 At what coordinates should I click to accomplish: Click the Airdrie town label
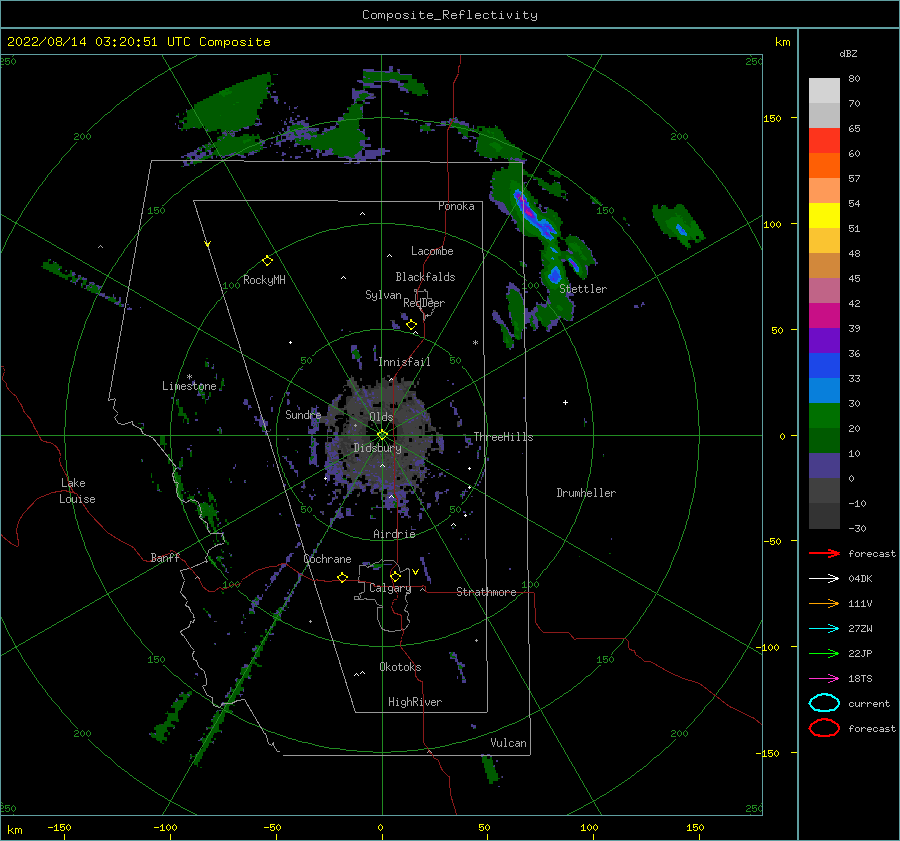pos(394,534)
